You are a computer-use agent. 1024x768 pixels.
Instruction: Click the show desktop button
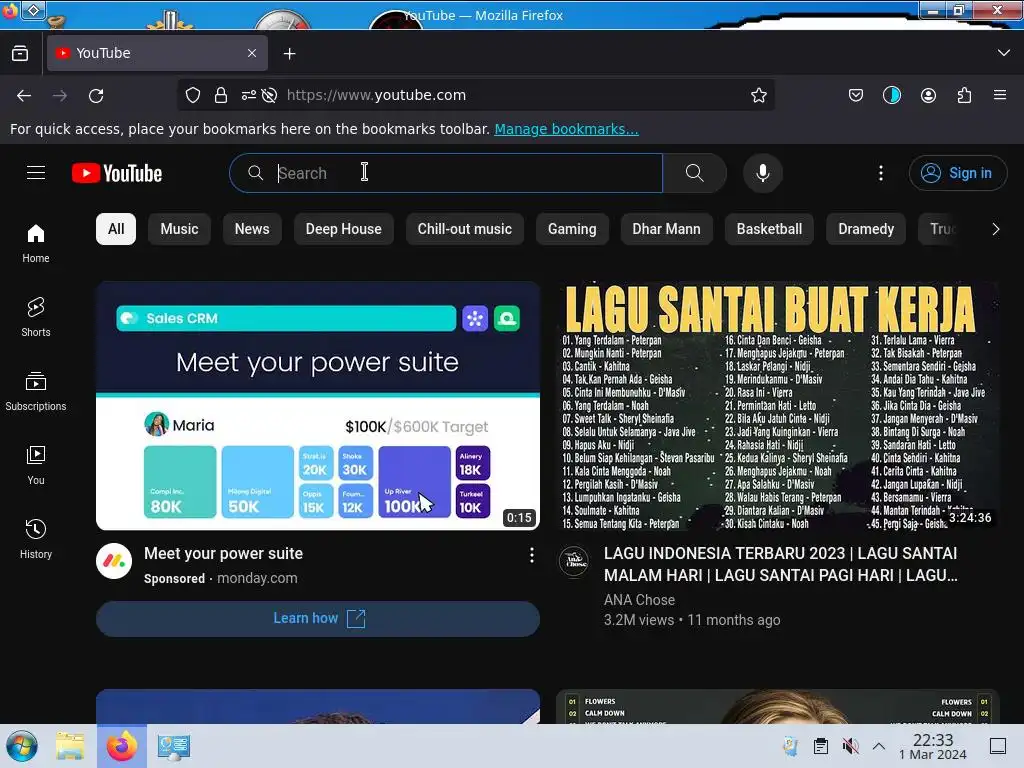pos(997,746)
